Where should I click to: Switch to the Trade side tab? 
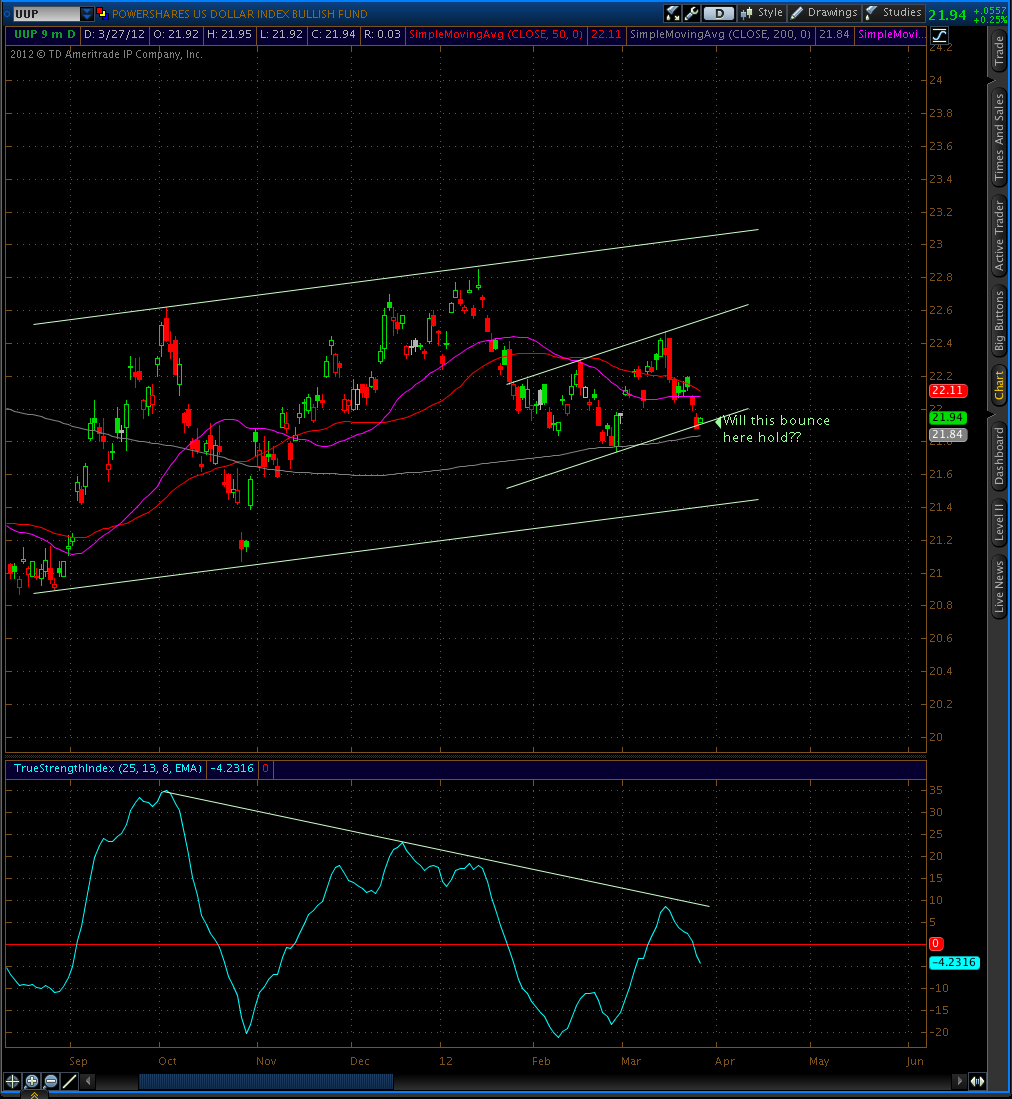[x=999, y=50]
